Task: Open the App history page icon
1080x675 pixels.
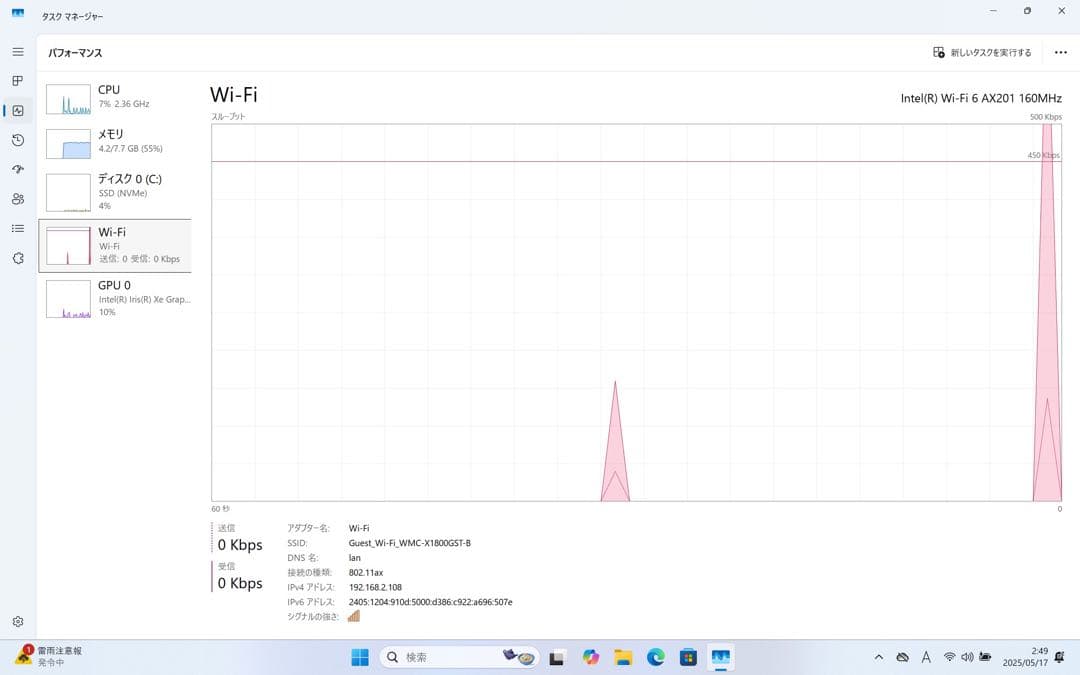Action: [x=18, y=140]
